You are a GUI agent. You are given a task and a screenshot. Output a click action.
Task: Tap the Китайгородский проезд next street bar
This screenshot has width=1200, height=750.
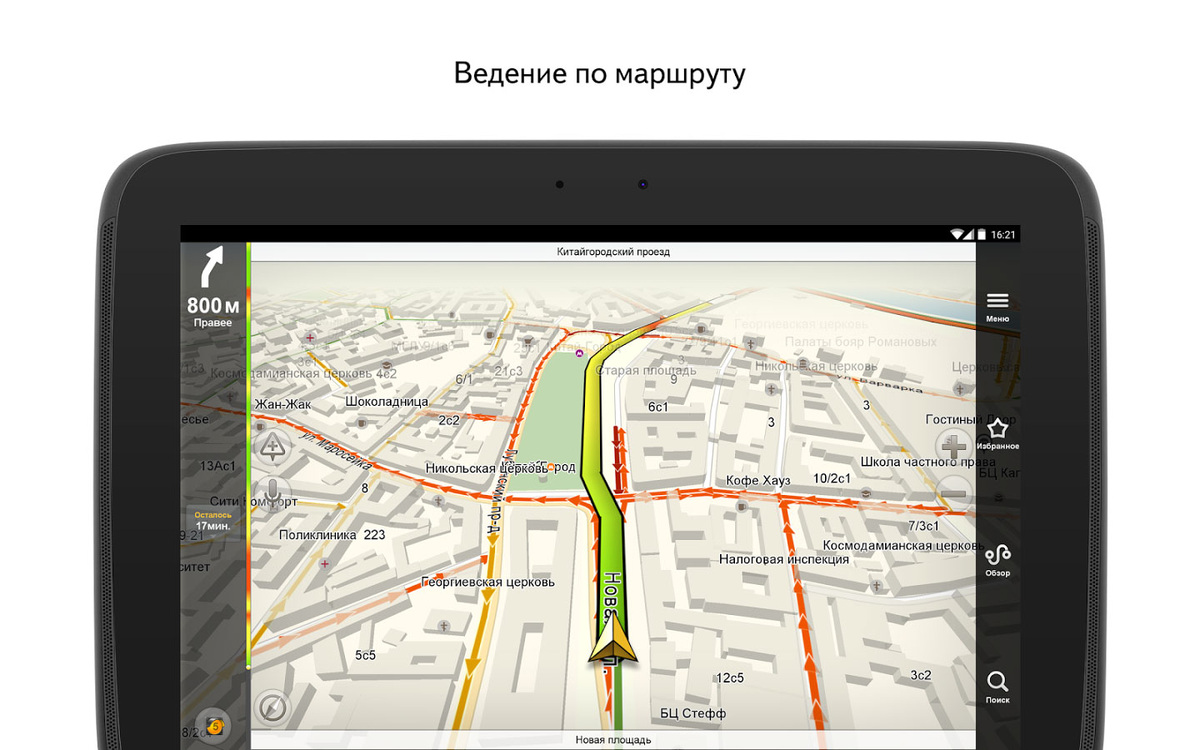[x=613, y=252]
